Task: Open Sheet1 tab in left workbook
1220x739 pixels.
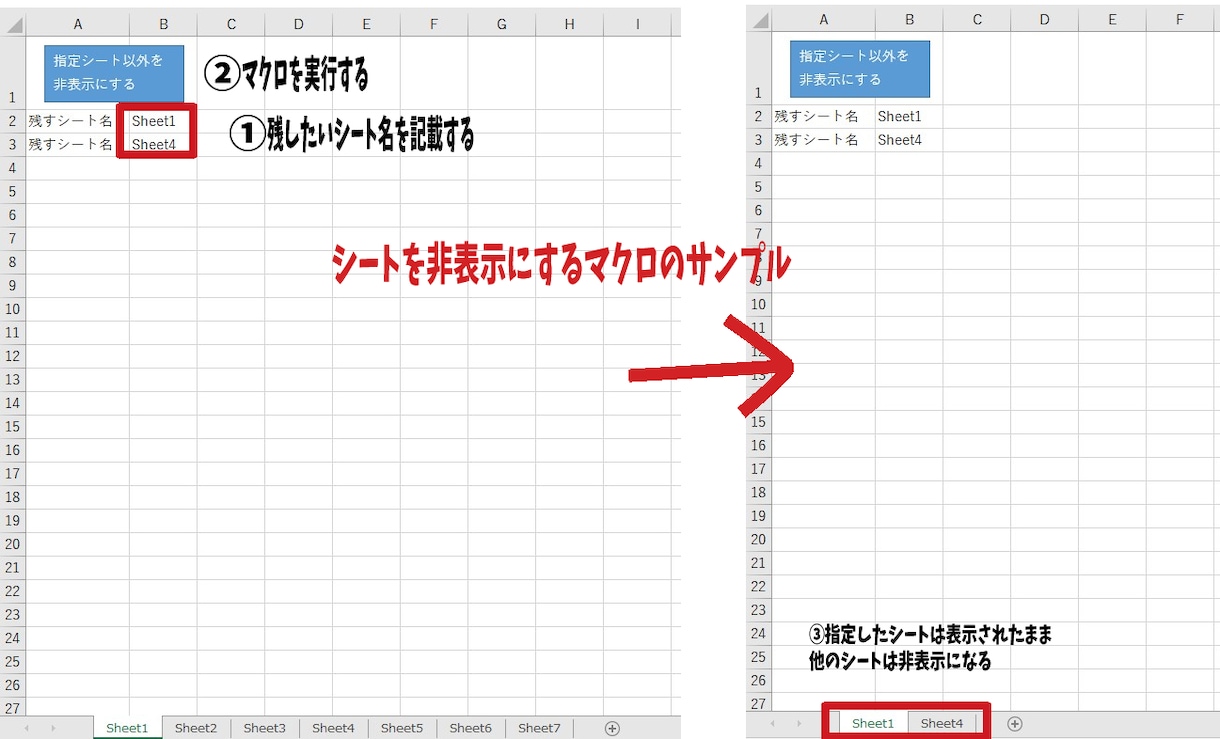Action: click(127, 728)
